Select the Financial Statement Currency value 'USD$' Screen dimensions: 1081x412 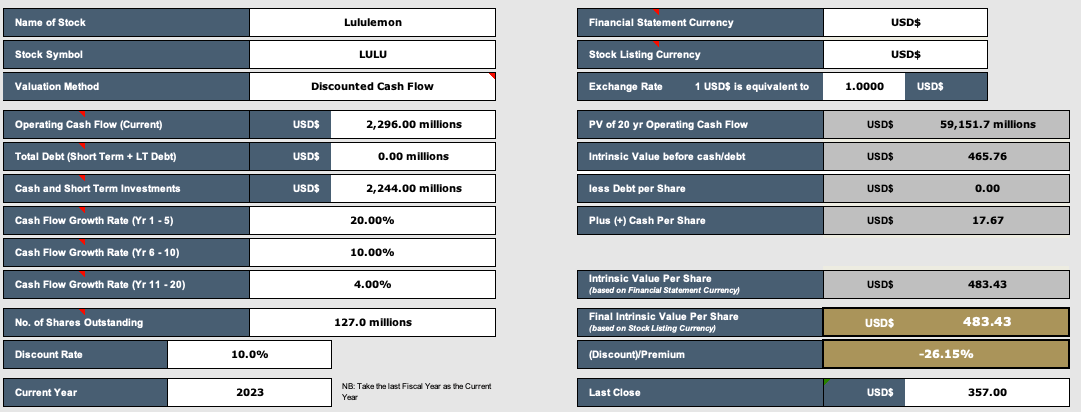(905, 23)
